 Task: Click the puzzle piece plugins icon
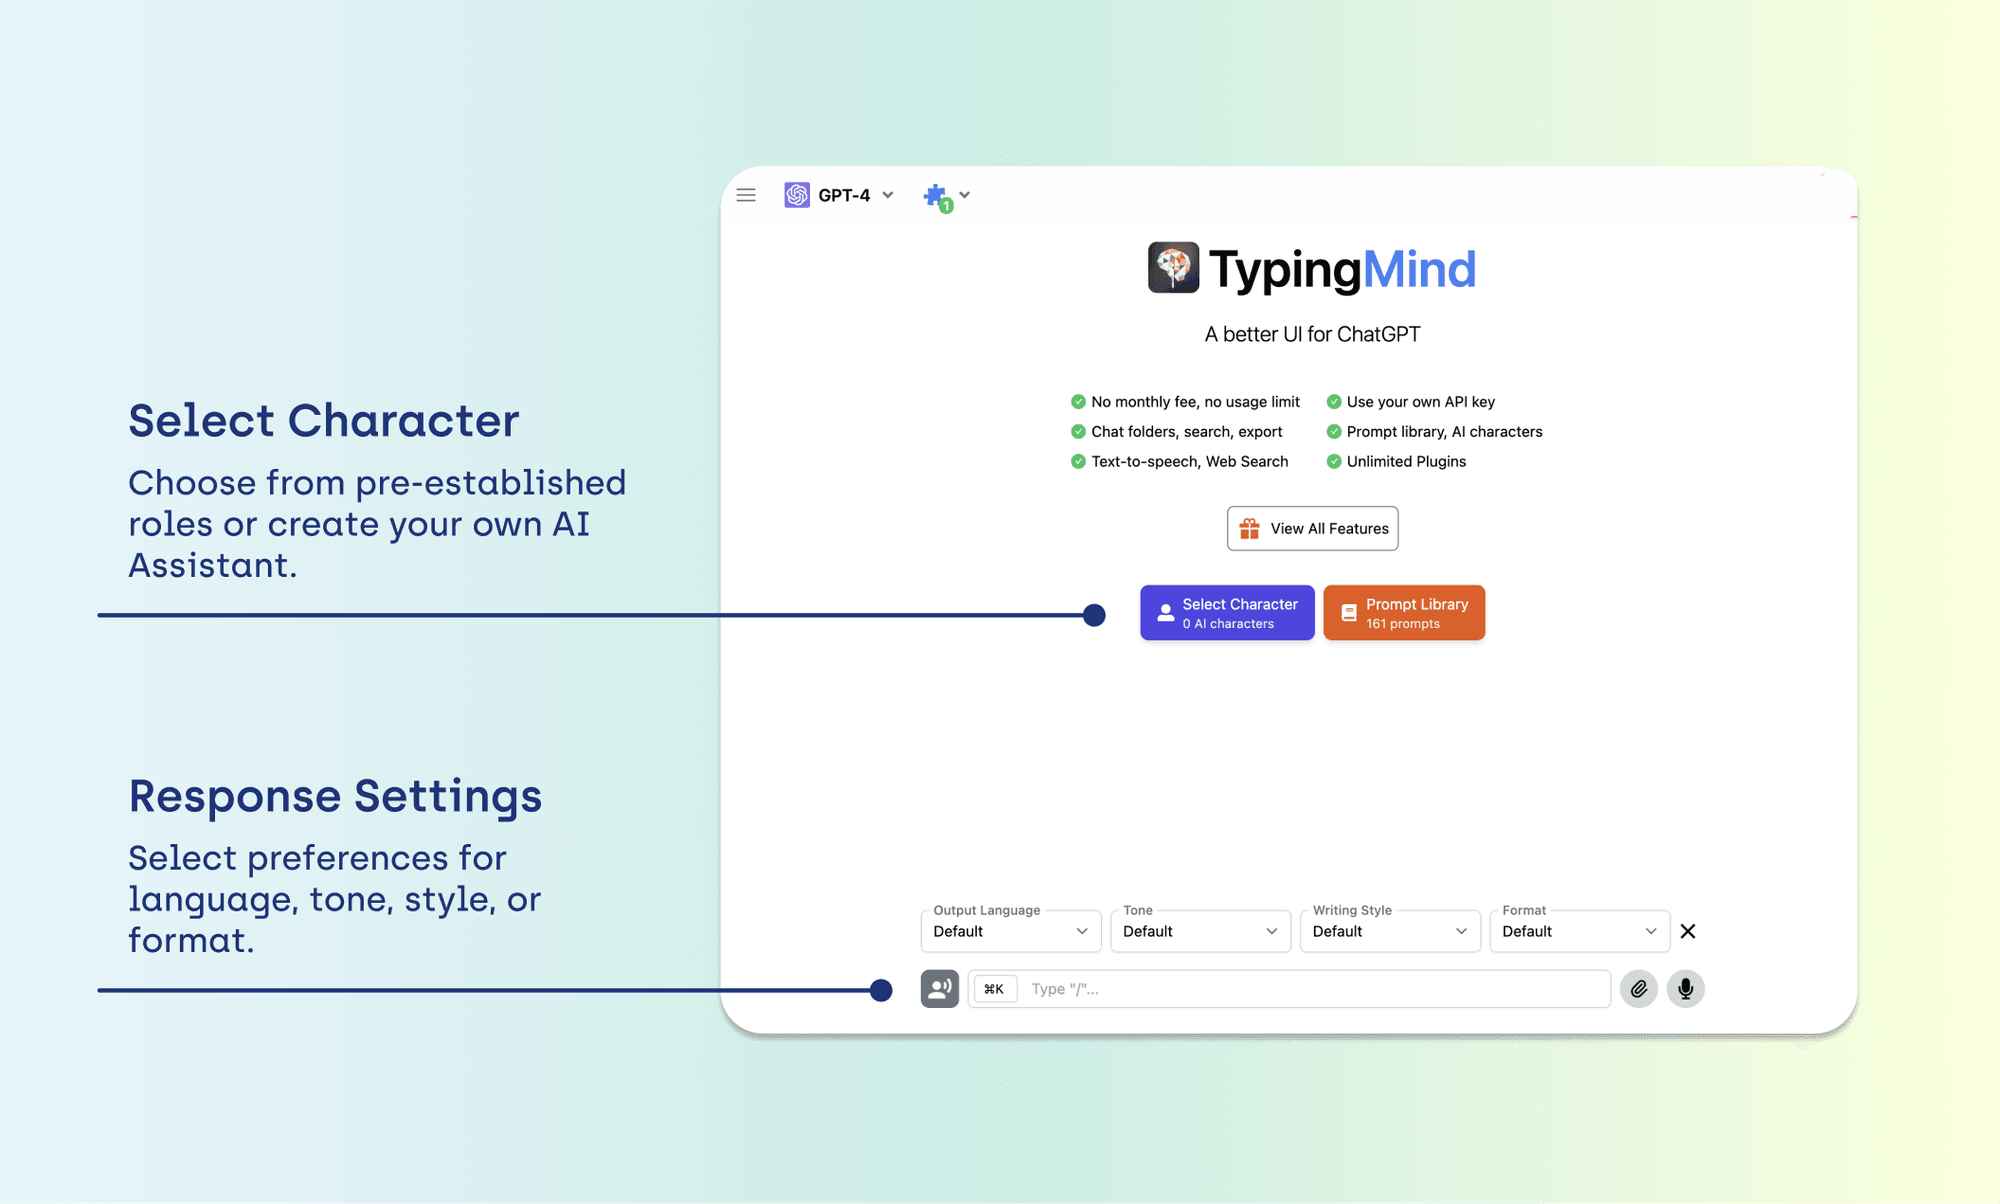click(936, 196)
